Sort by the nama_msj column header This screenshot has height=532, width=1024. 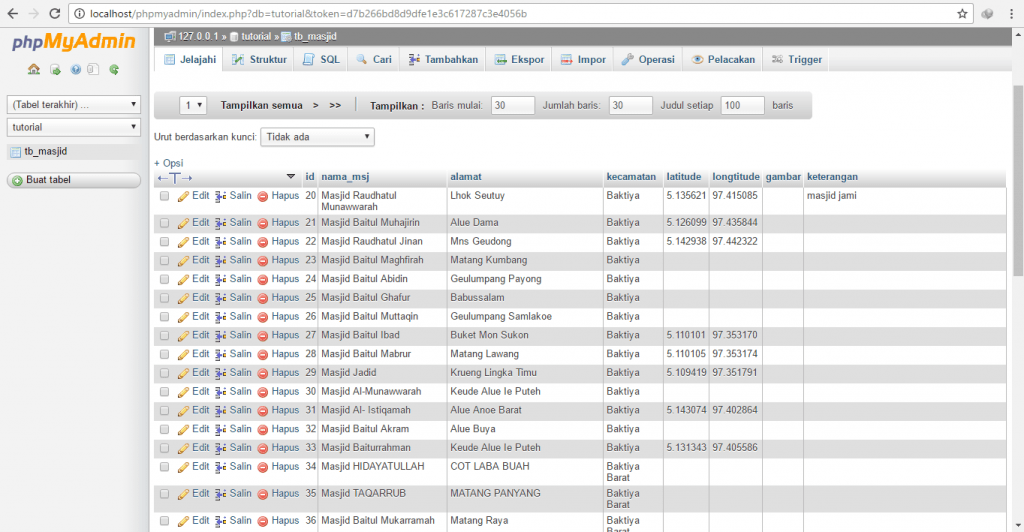click(345, 177)
